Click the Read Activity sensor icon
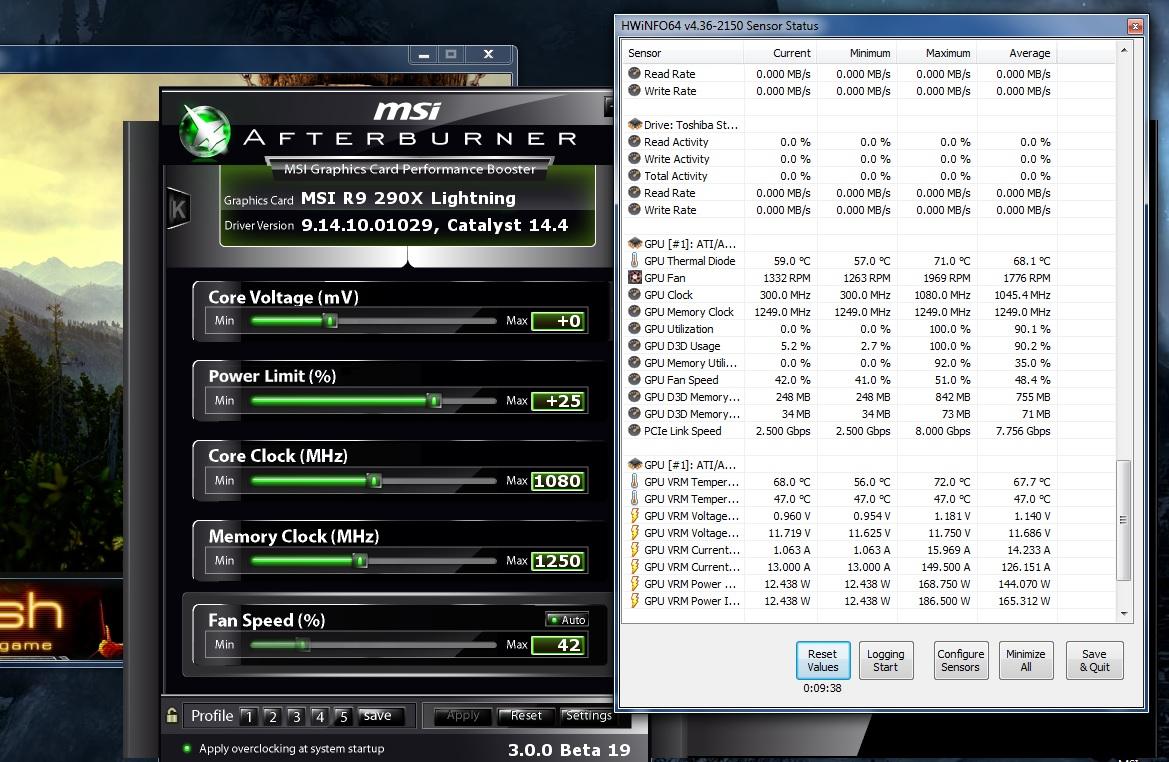This screenshot has width=1169, height=762. click(x=634, y=142)
